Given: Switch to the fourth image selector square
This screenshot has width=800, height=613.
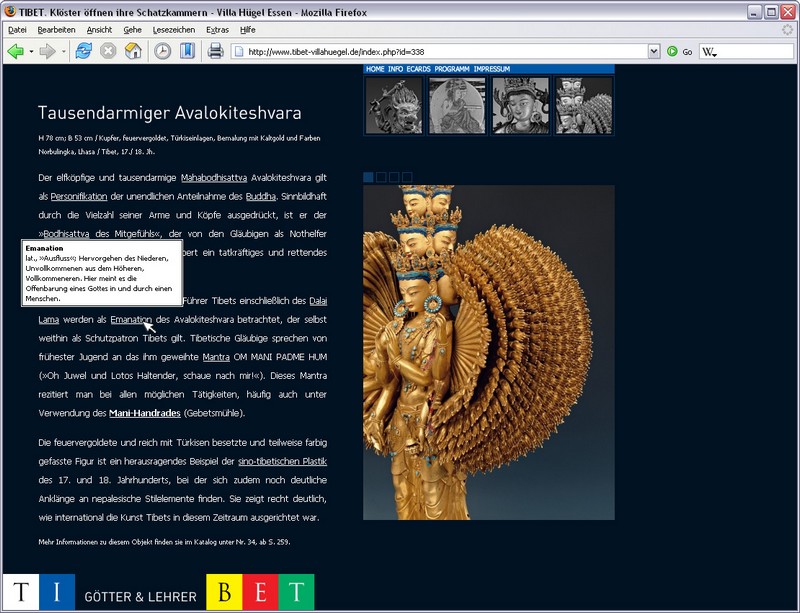Looking at the screenshot, I should pos(407,177).
